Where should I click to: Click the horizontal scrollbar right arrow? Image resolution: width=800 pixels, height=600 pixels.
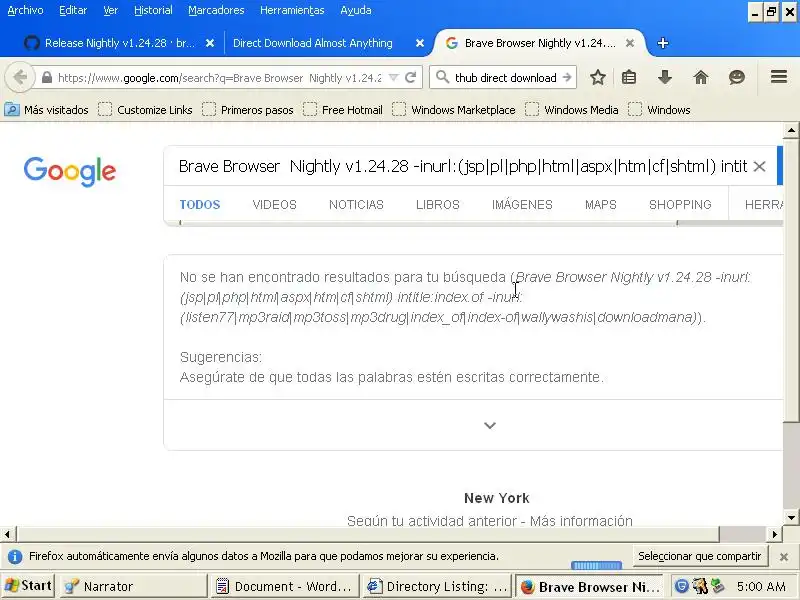tap(774, 534)
